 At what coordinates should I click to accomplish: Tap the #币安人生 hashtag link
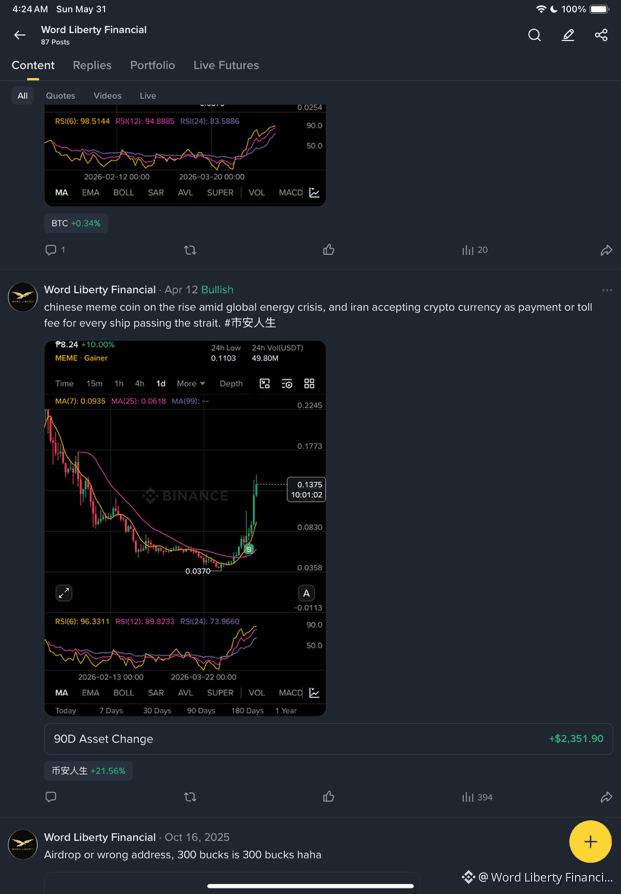[x=250, y=323]
